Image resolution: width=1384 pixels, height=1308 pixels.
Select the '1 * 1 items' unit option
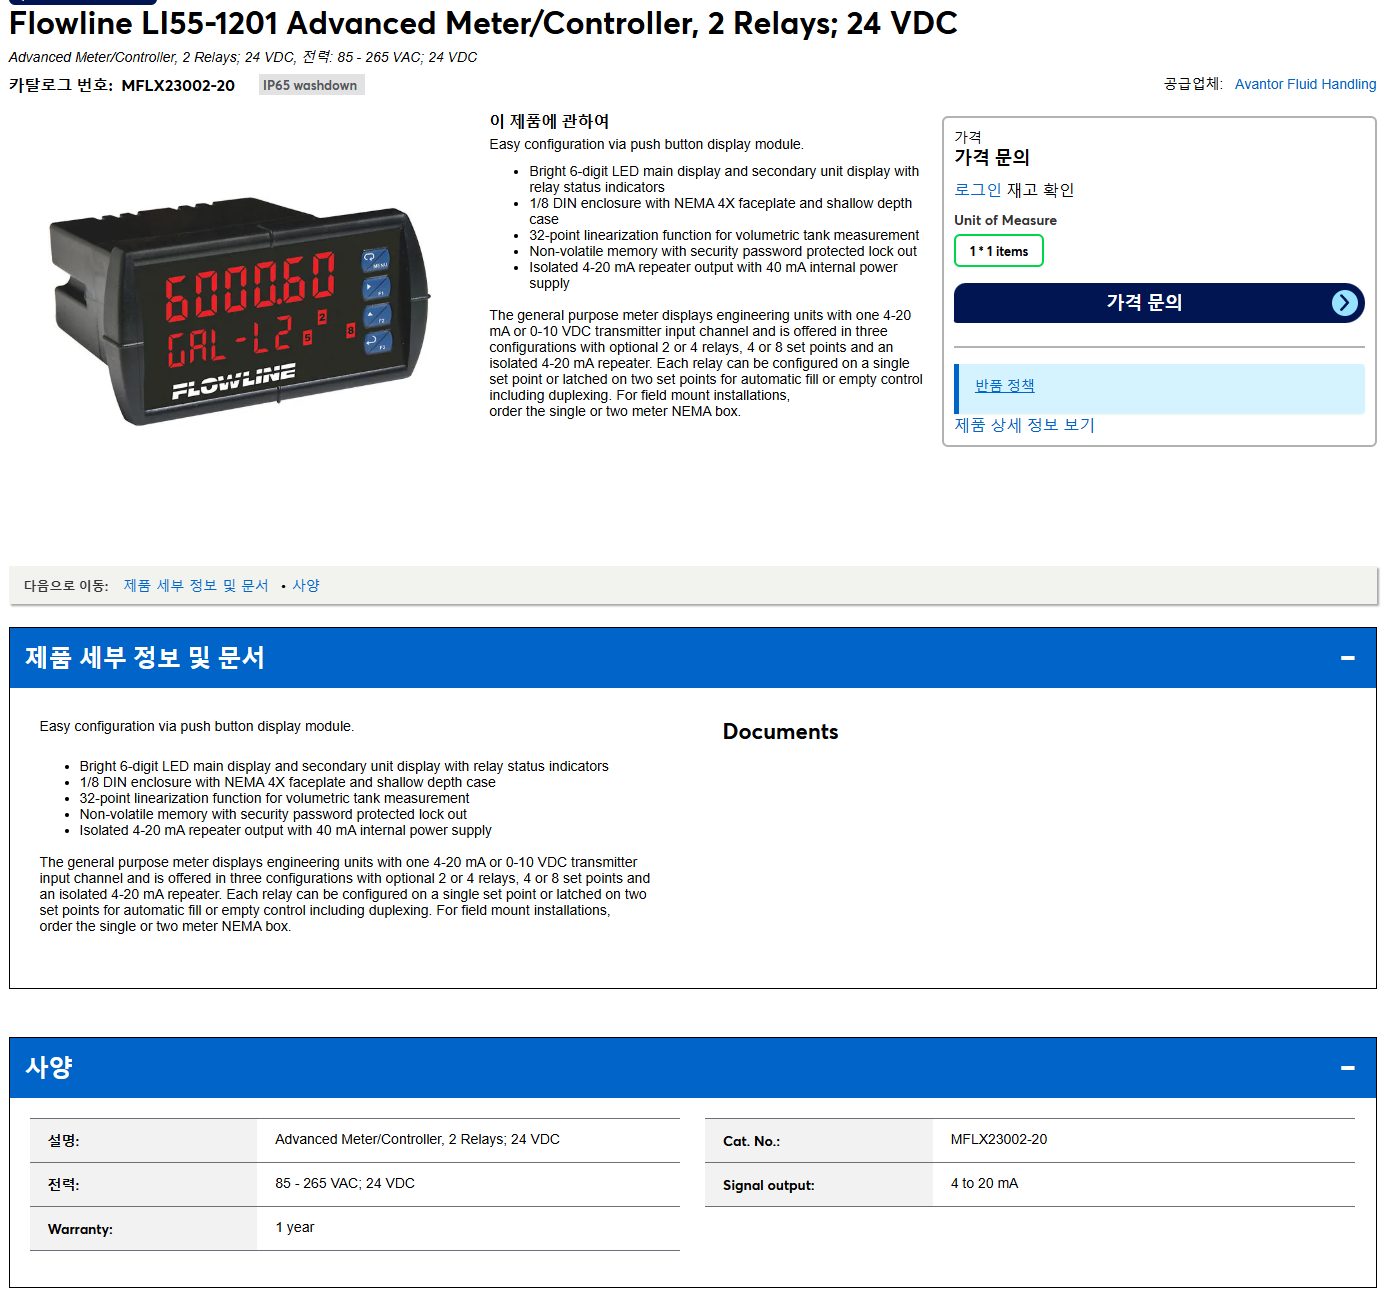(999, 251)
